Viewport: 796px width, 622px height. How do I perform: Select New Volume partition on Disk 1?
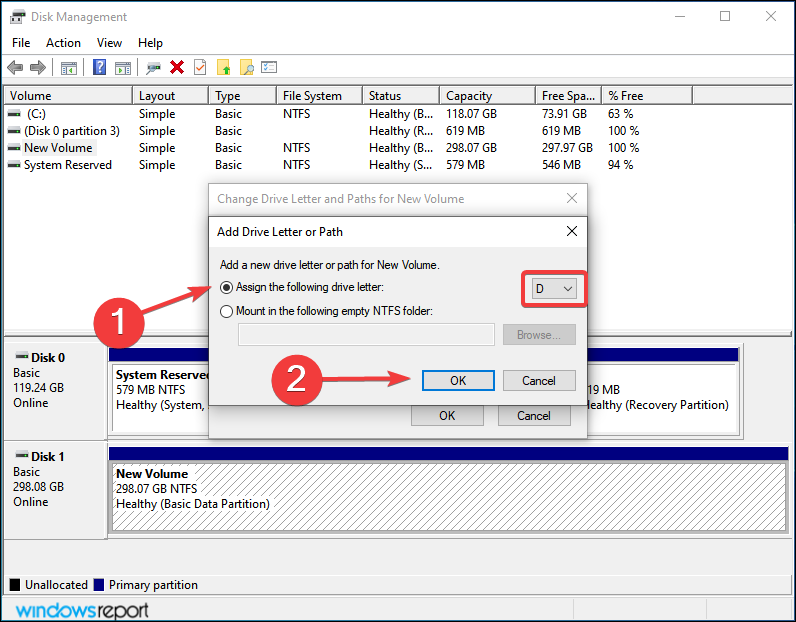coord(449,497)
